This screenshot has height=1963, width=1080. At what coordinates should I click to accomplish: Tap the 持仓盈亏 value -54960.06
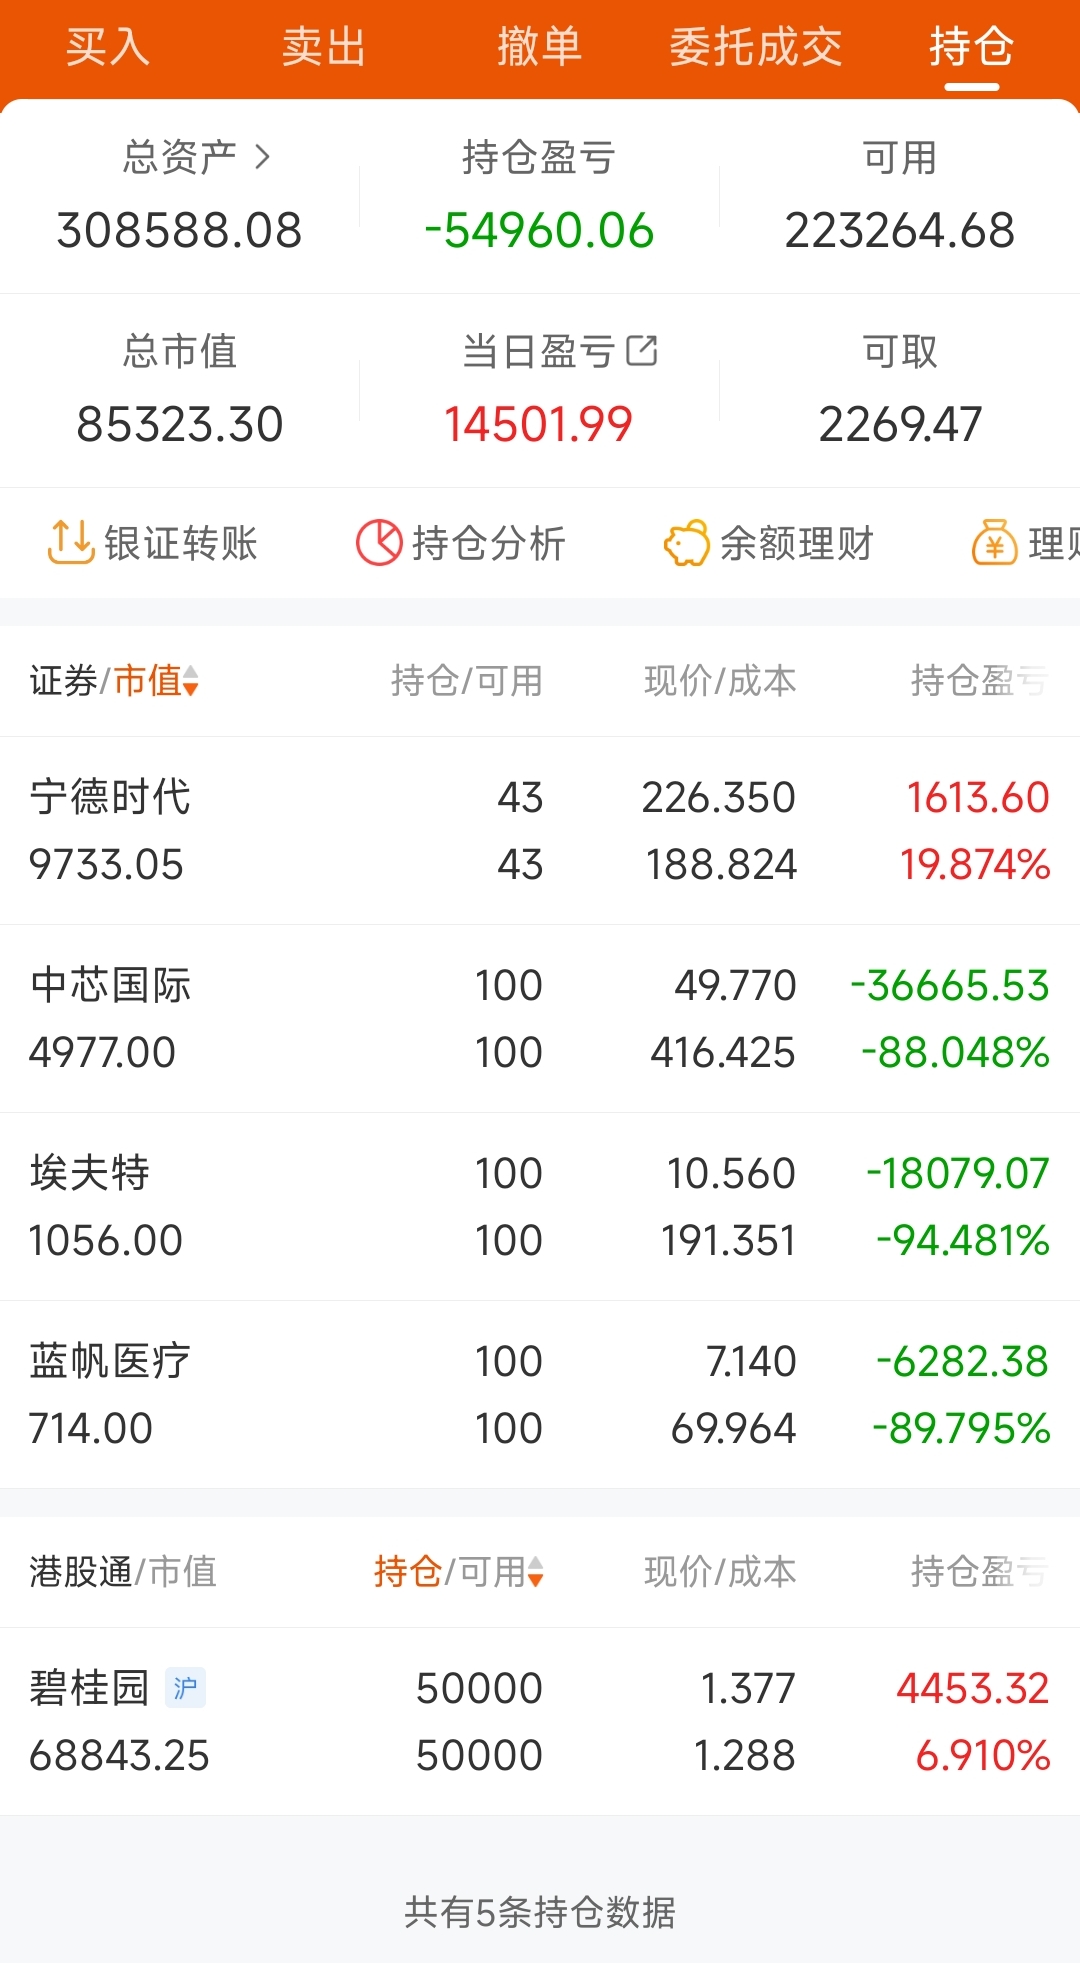(x=540, y=230)
